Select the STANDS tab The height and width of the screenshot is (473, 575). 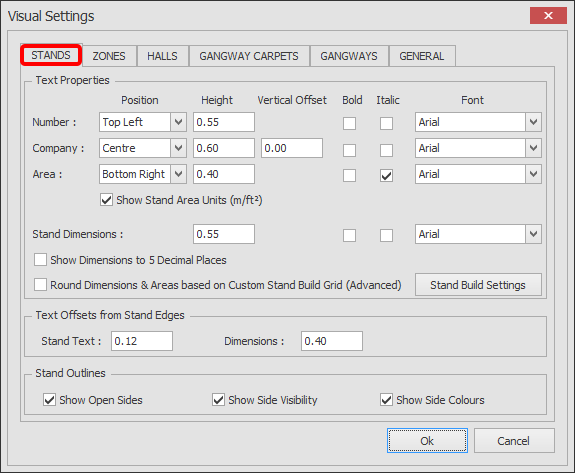(x=51, y=55)
